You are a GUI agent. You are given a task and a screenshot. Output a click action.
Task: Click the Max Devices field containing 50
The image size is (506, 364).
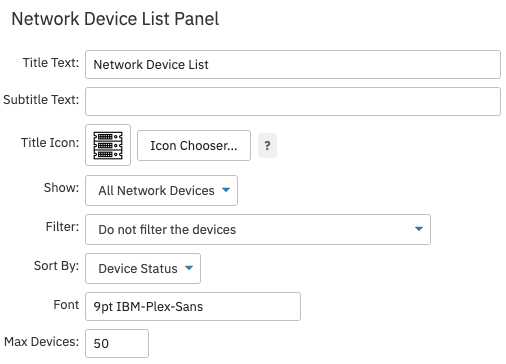117,343
